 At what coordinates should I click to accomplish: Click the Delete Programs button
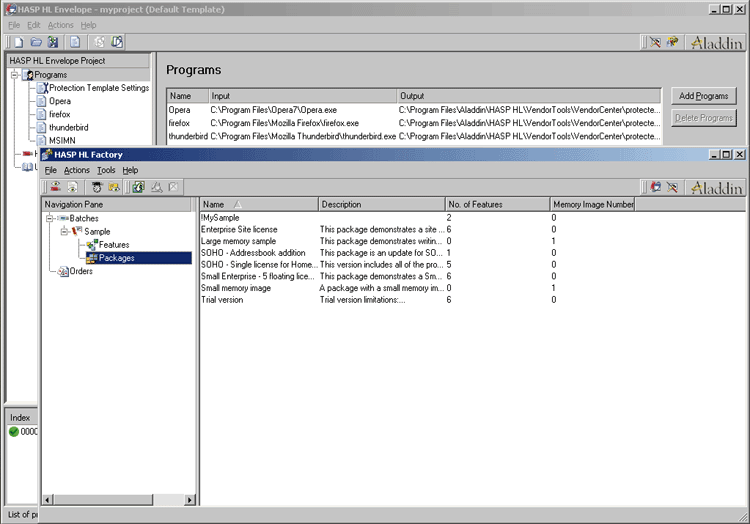pos(703,118)
